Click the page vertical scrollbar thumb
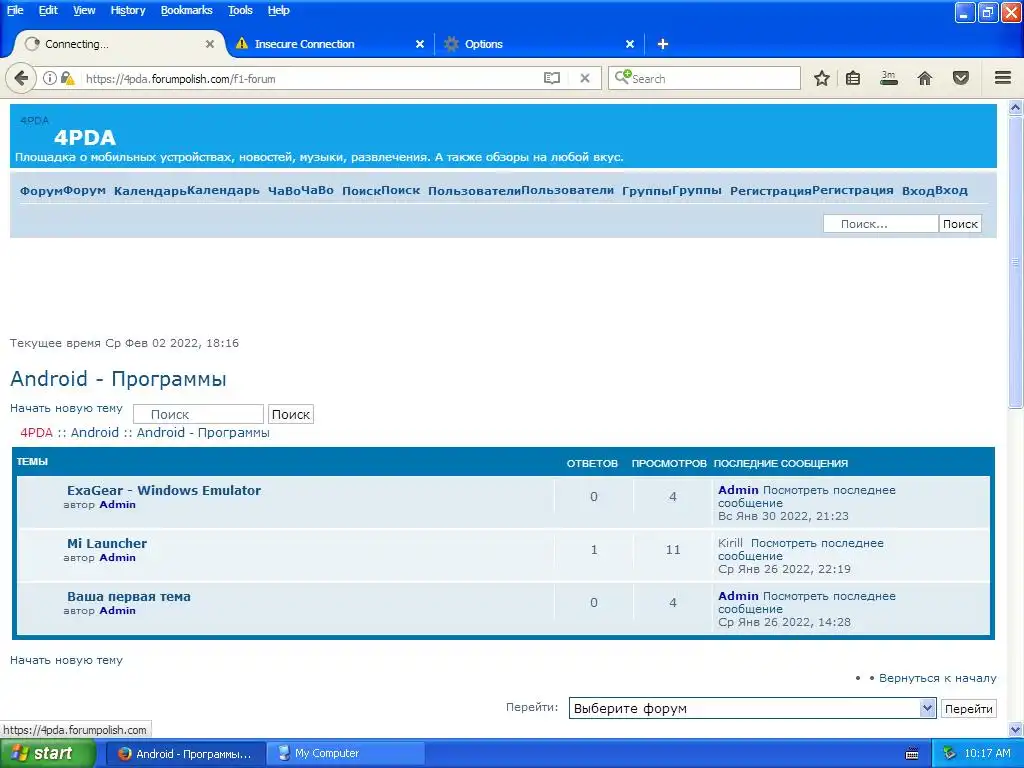1024x768 pixels. pos(1015,263)
